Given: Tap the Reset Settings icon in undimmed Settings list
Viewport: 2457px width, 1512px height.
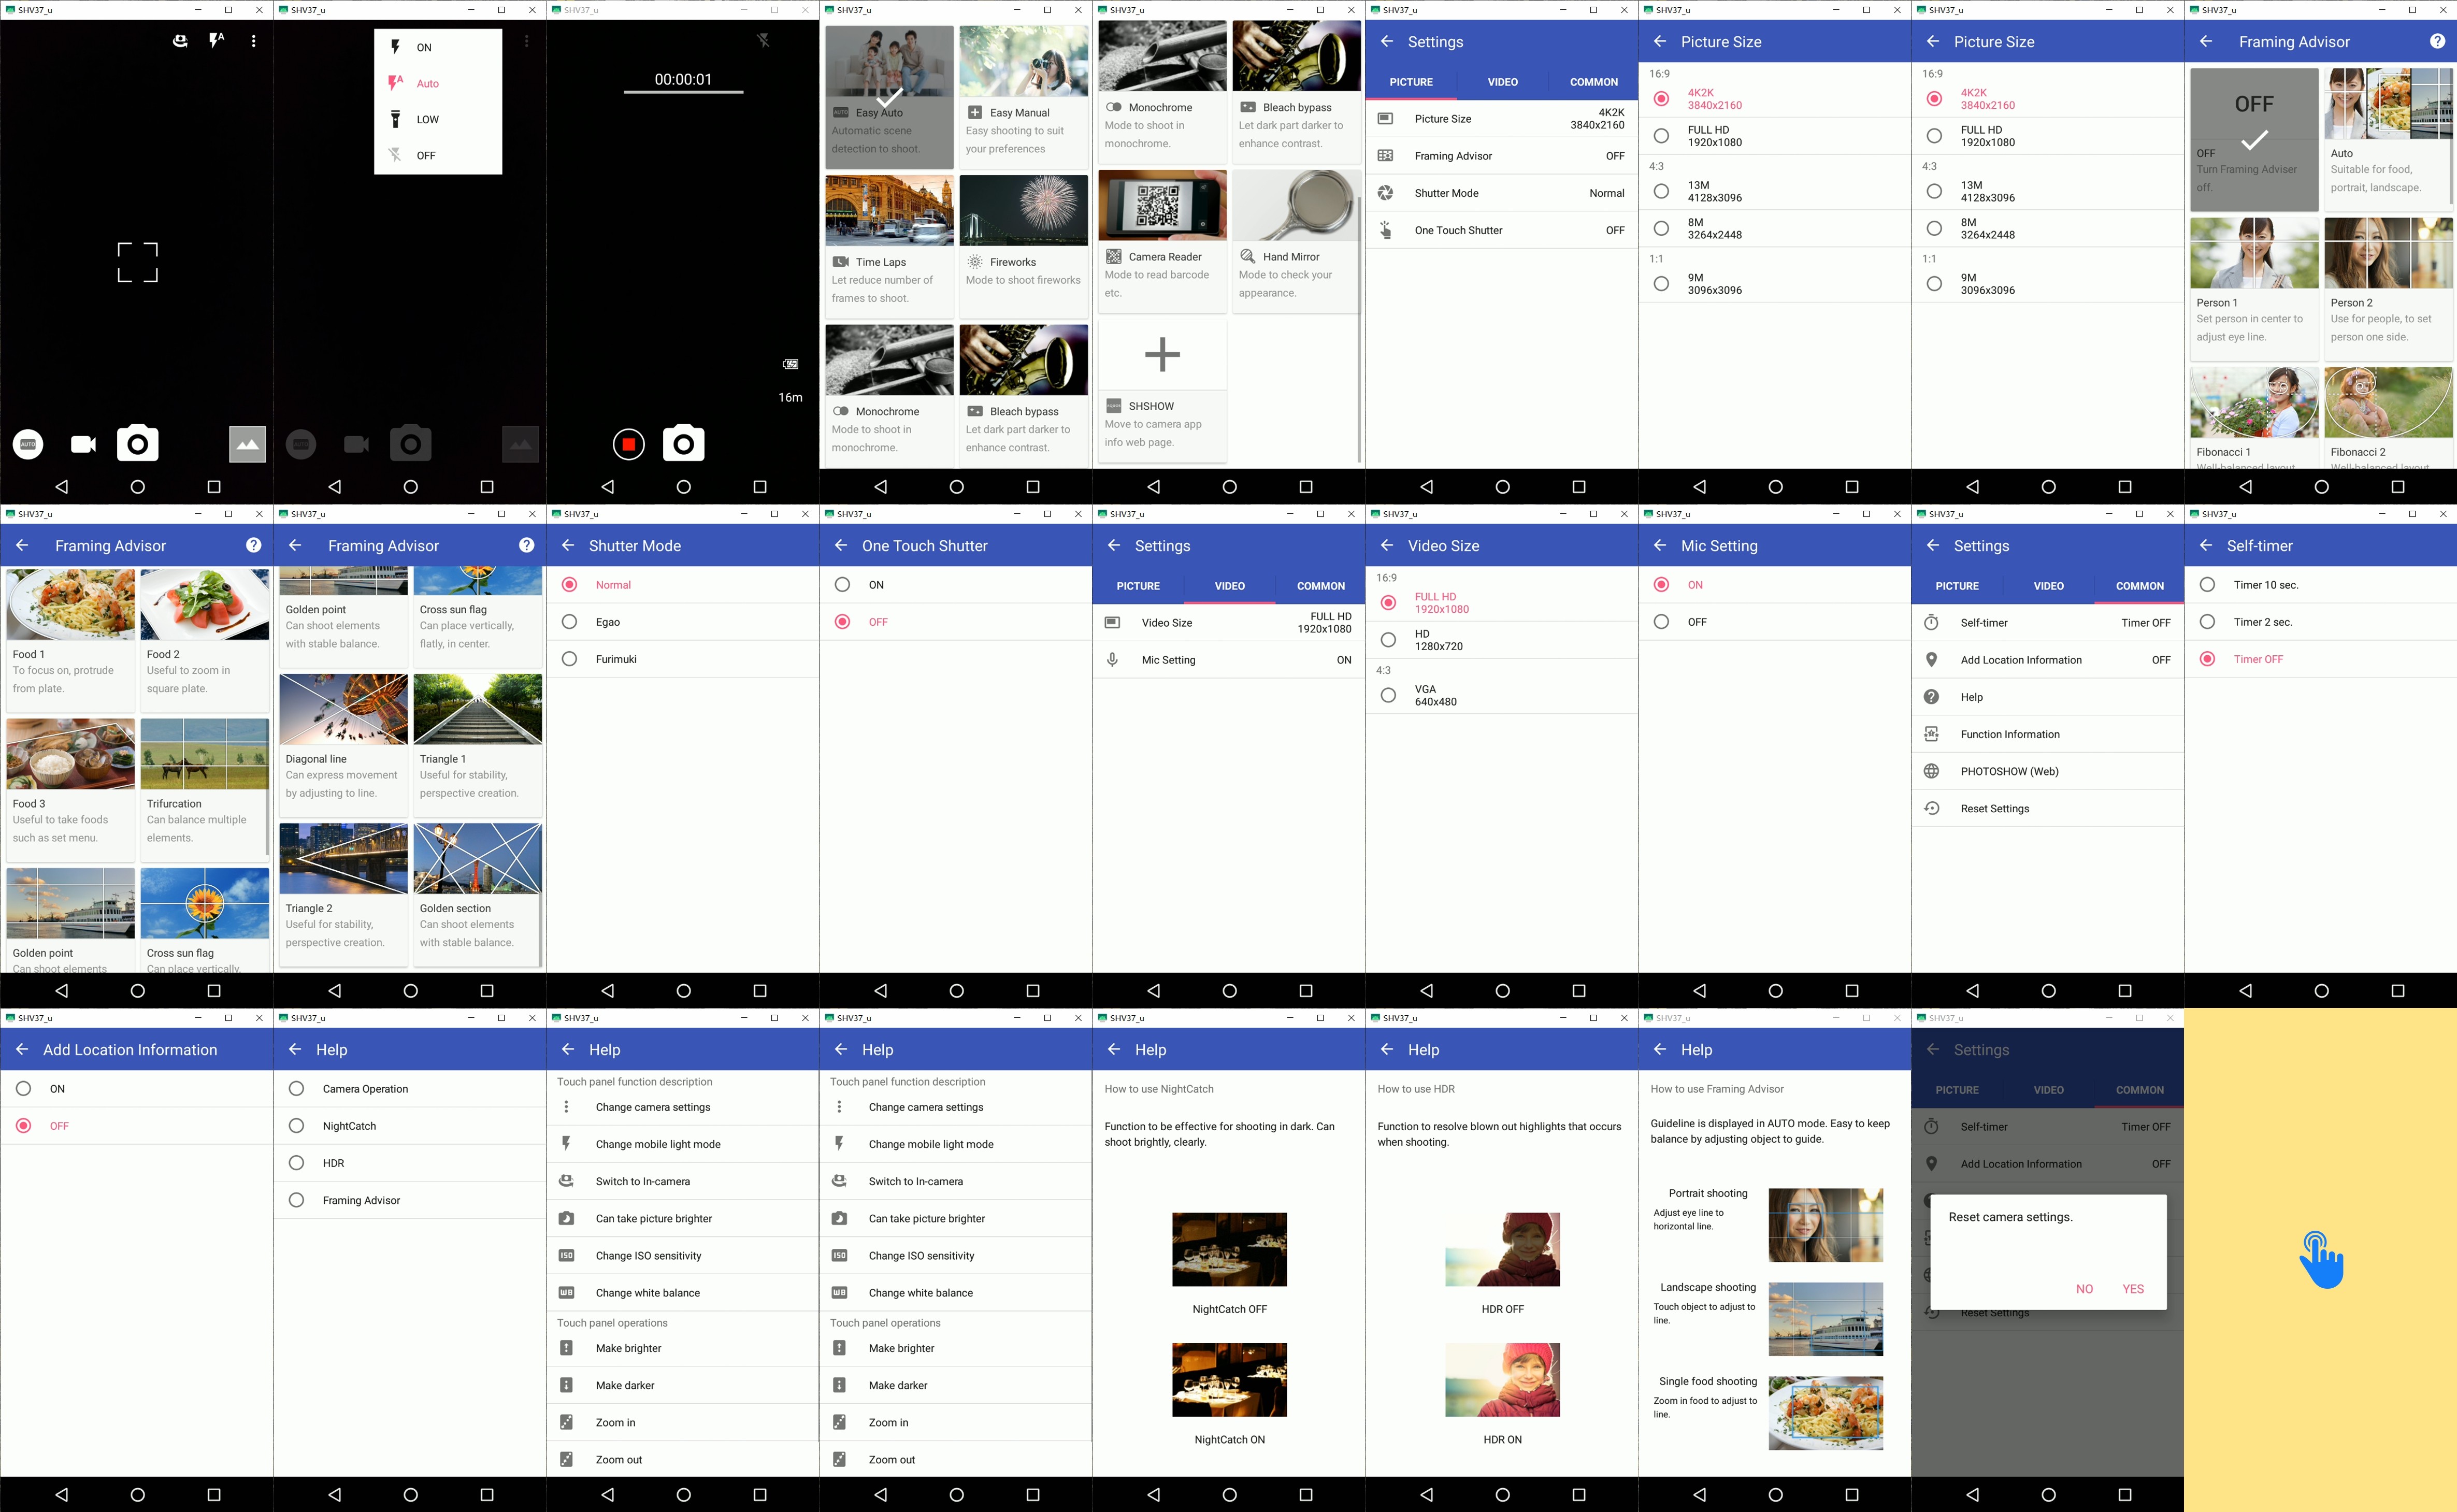Looking at the screenshot, I should pyautogui.click(x=1931, y=808).
